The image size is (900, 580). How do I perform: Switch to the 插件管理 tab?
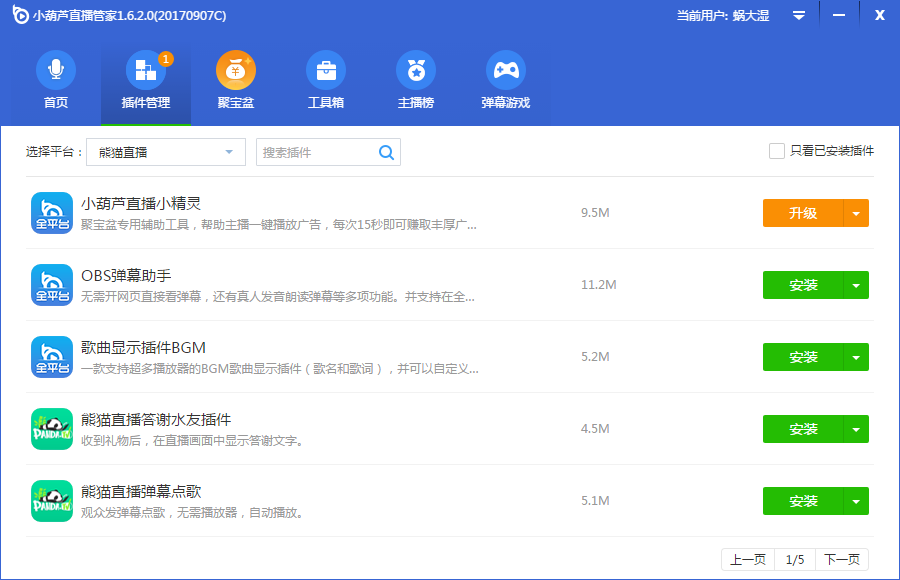pyautogui.click(x=146, y=82)
